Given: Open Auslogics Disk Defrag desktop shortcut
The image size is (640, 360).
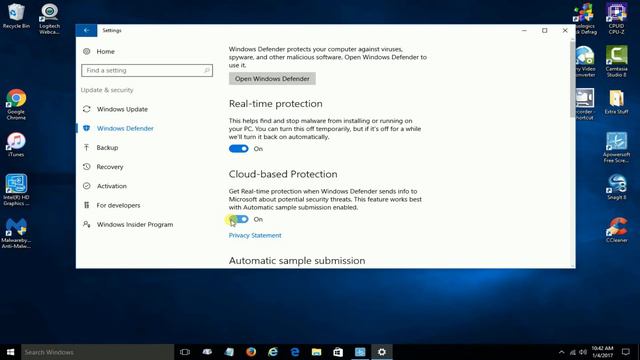Looking at the screenshot, I should click(584, 18).
